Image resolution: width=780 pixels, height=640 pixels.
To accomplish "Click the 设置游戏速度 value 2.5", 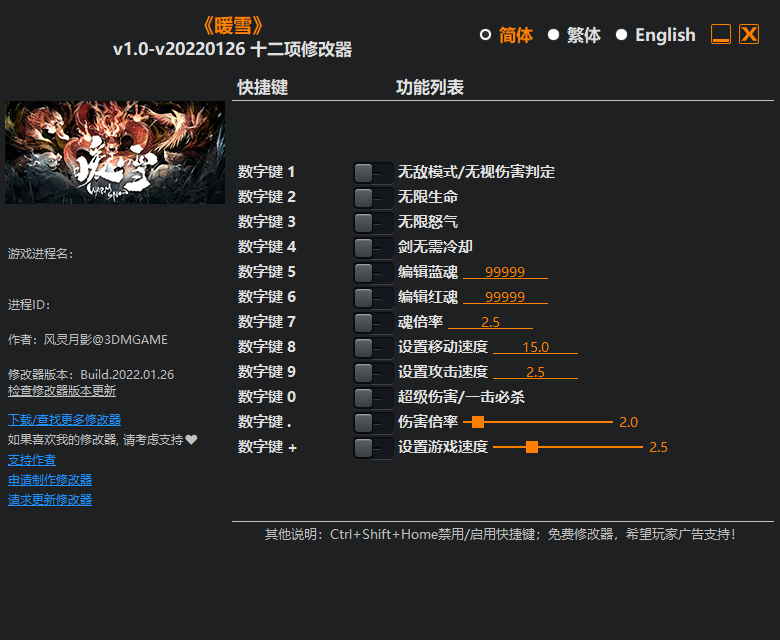I will (x=658, y=447).
